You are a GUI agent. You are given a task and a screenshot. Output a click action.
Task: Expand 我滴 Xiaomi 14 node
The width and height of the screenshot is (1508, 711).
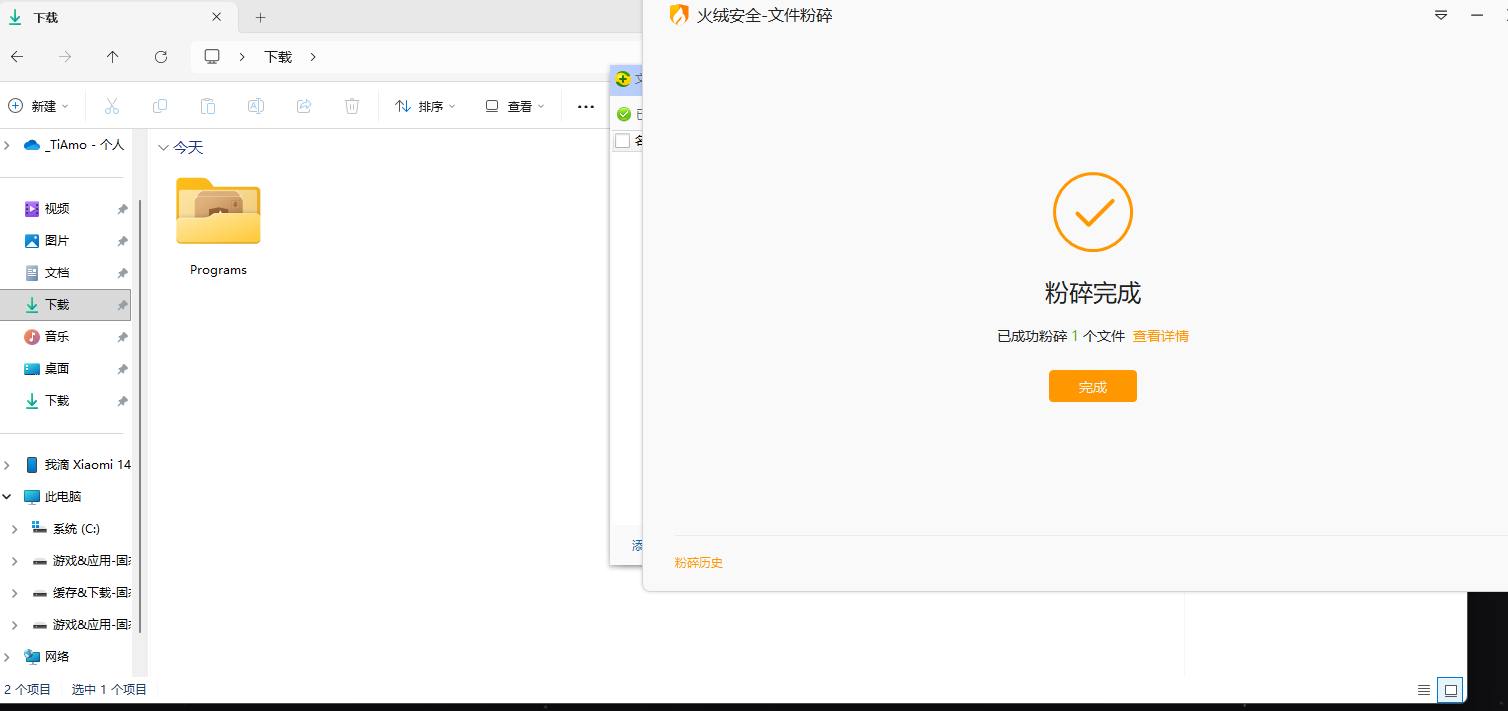(x=7, y=465)
